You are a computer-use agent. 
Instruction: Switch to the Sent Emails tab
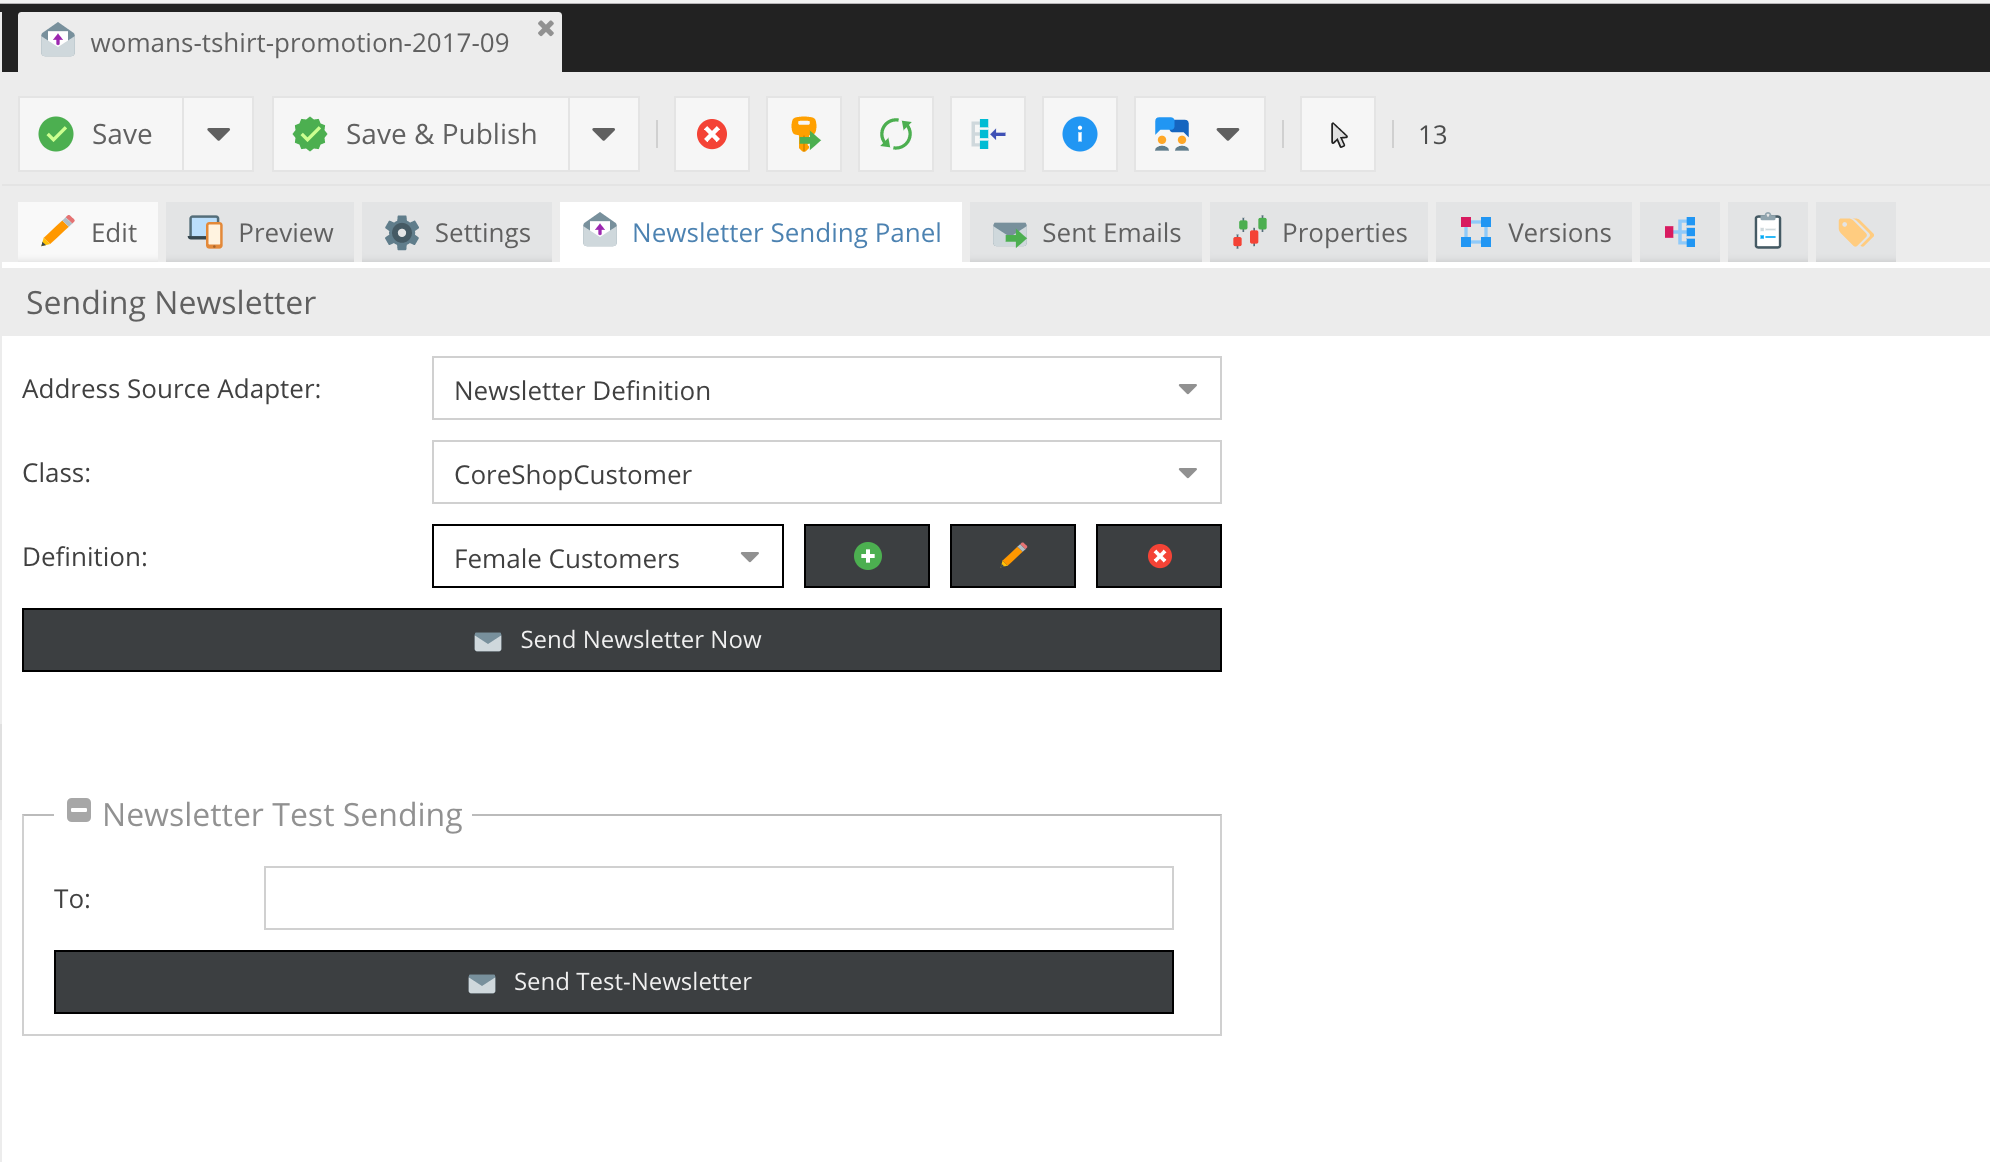pyautogui.click(x=1087, y=232)
